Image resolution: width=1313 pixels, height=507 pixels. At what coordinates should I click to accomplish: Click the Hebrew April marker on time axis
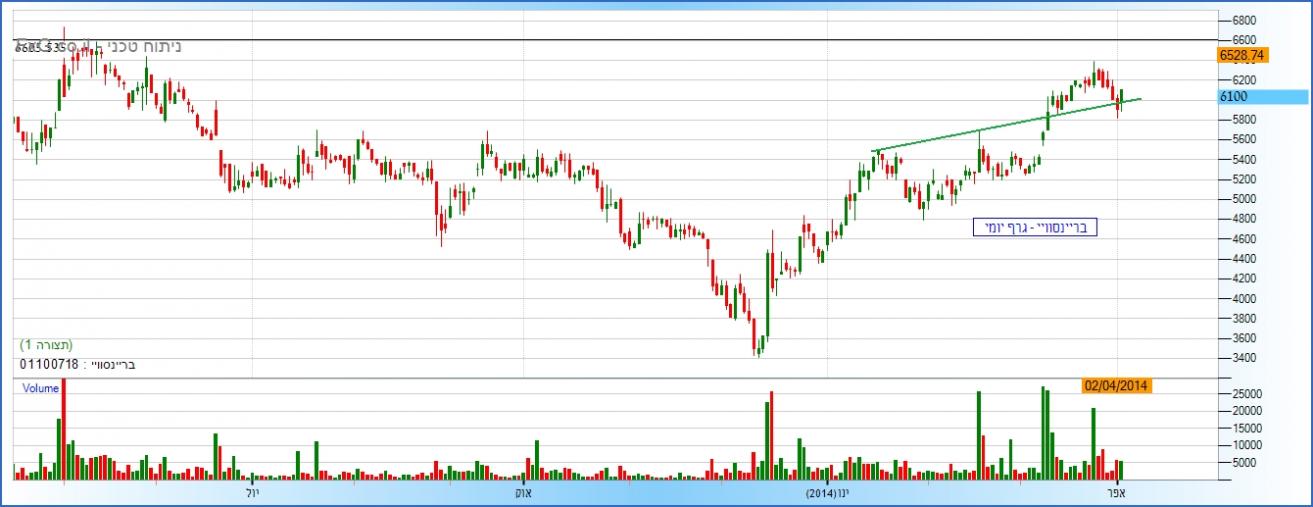tap(1117, 494)
